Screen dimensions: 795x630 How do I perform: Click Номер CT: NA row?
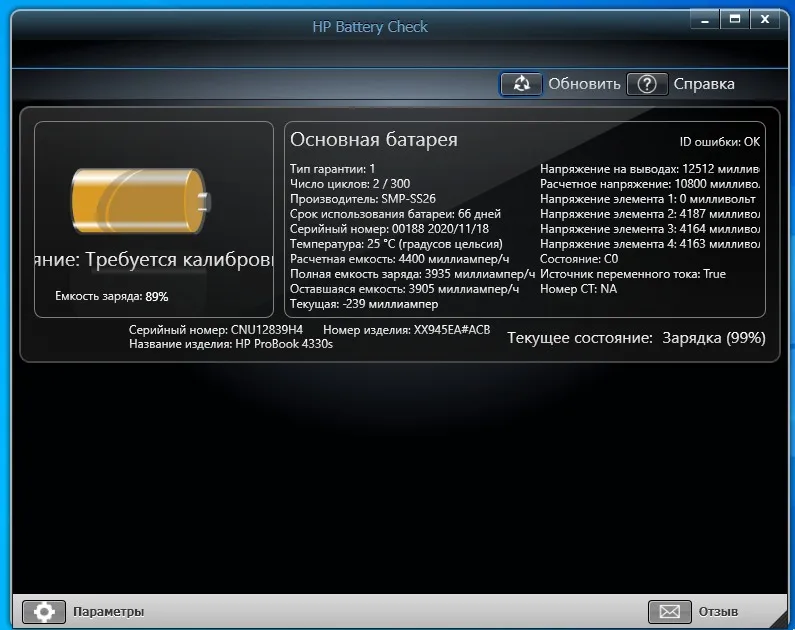(579, 289)
